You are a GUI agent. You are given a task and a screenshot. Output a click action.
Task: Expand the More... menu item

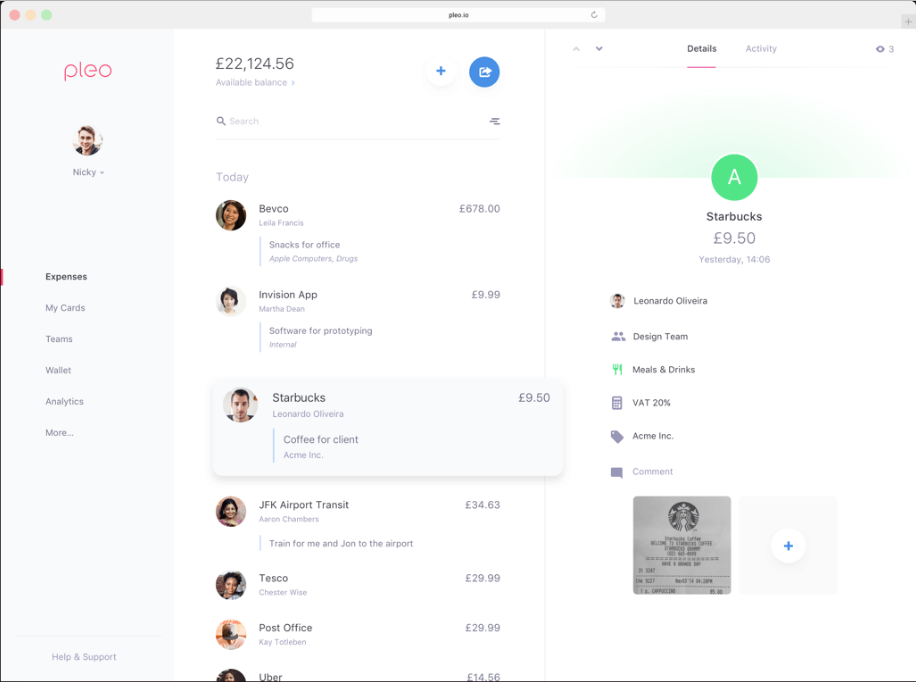pyautogui.click(x=60, y=433)
